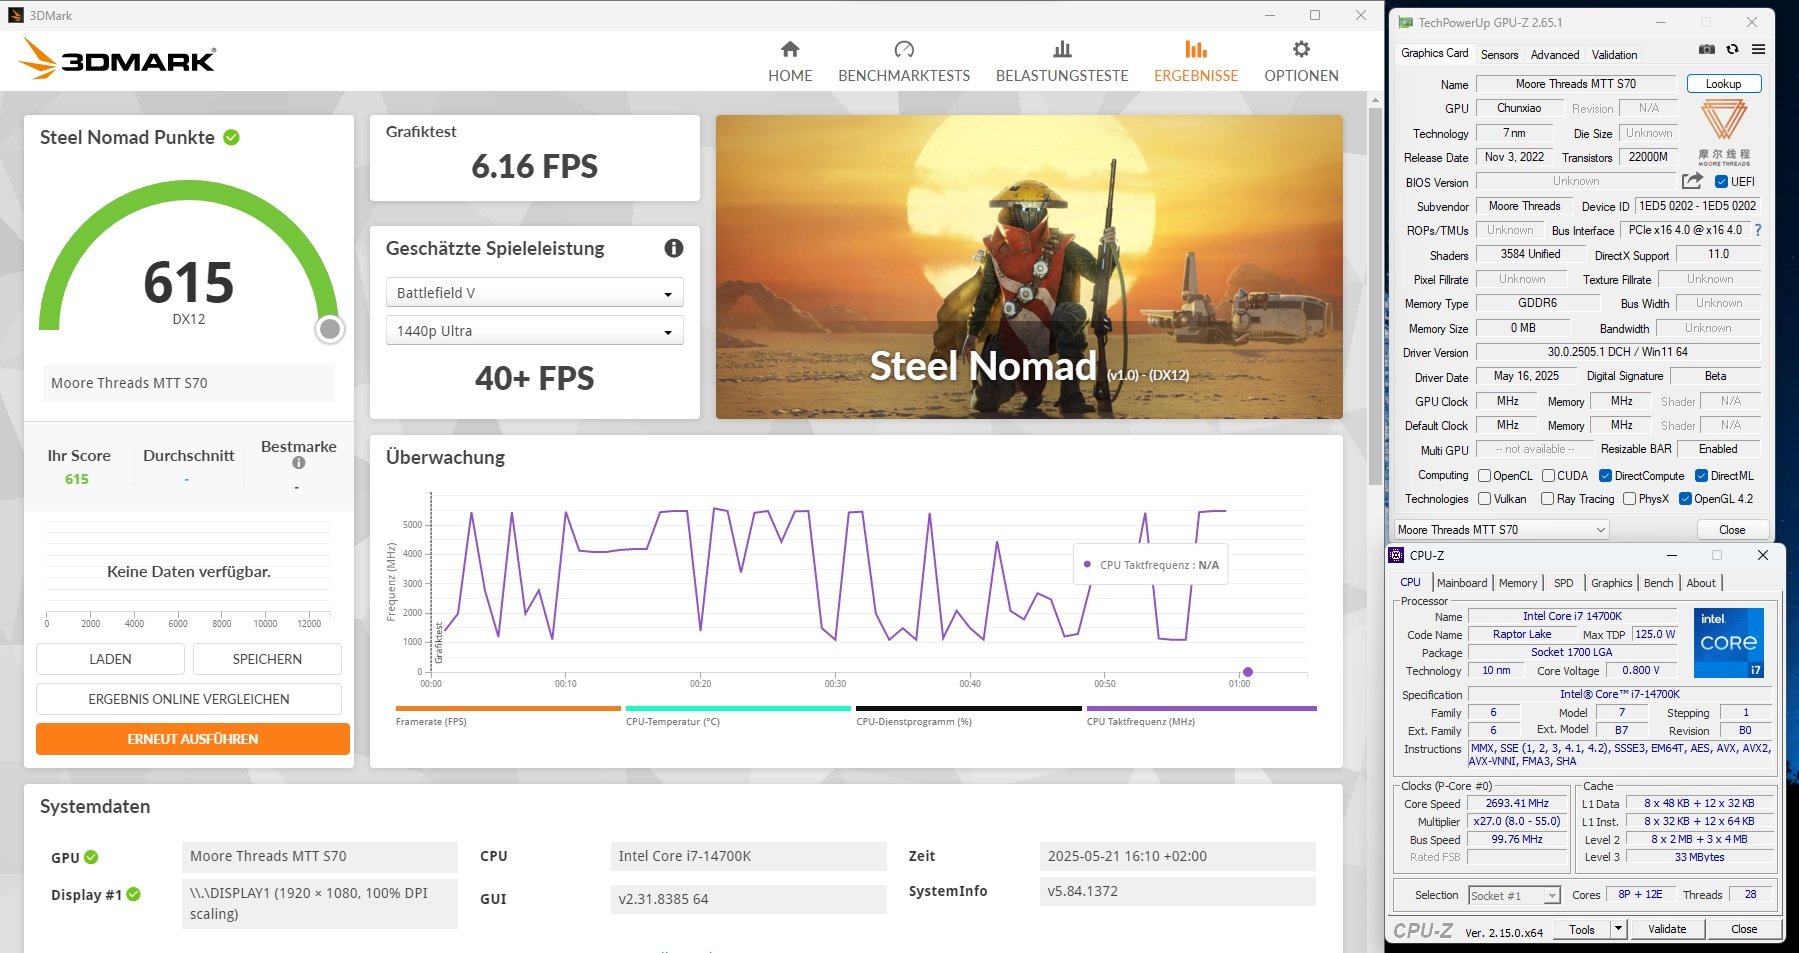This screenshot has height=953, width=1799.
Task: Open BELASTUNGSTESTE bar chart icon
Action: pos(1062,49)
